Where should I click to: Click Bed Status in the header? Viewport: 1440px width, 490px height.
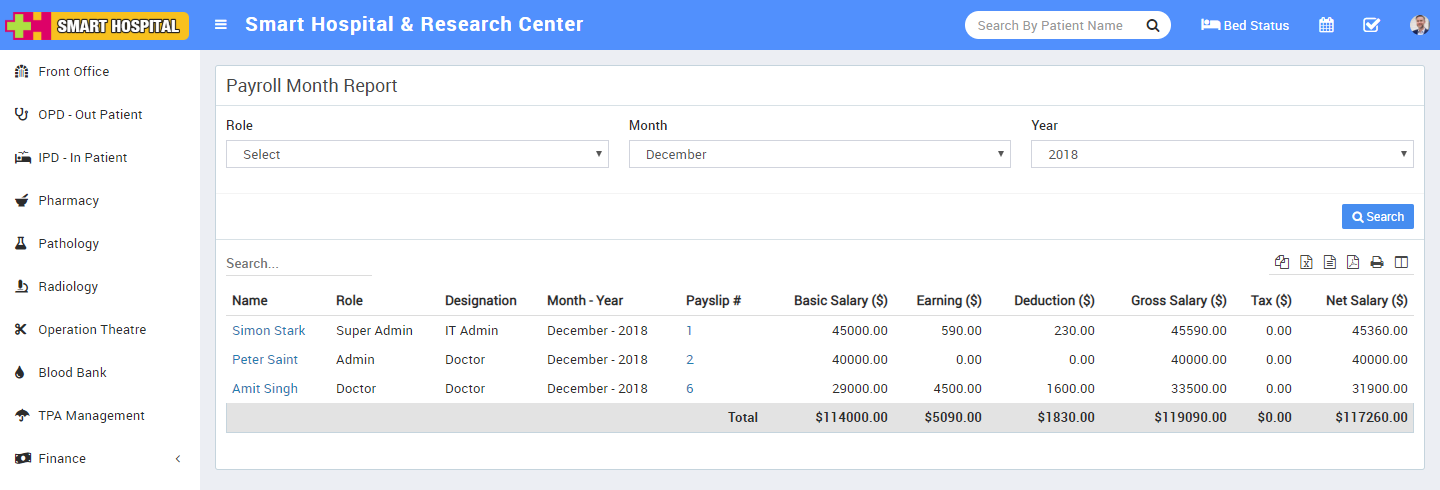1245,25
